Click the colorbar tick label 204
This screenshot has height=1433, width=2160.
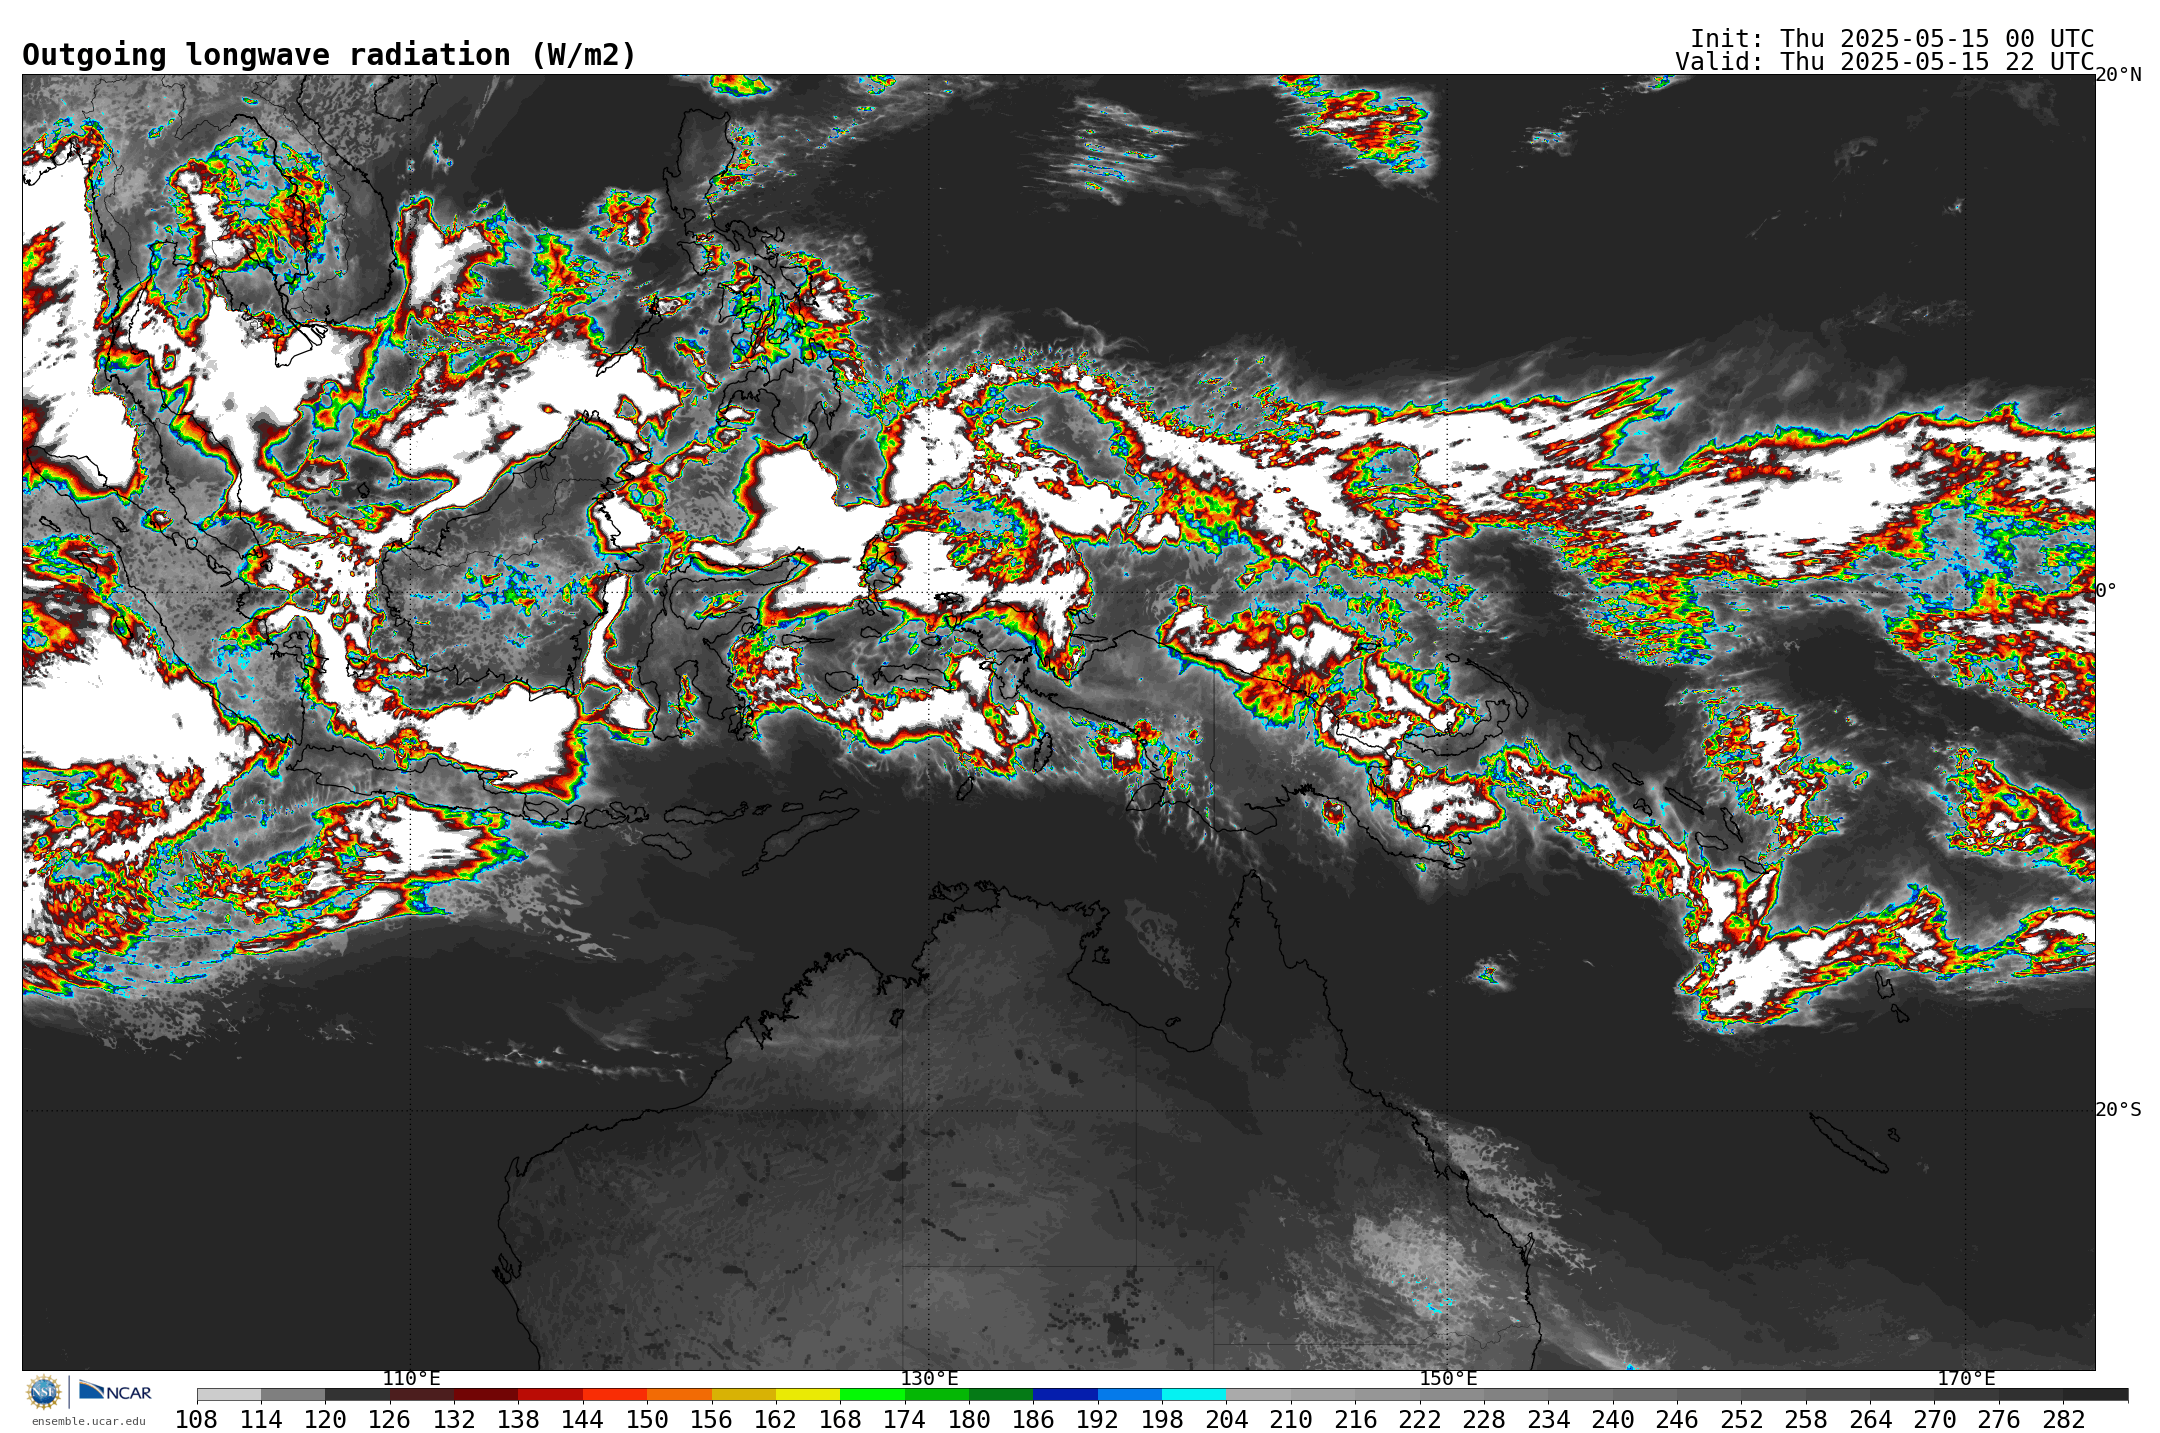click(1226, 1420)
